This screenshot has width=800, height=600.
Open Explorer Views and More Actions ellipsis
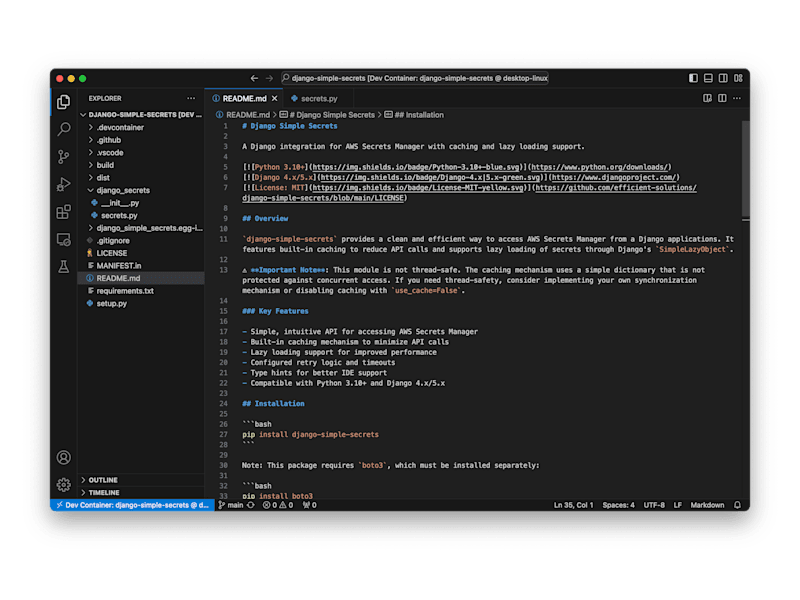[x=191, y=98]
